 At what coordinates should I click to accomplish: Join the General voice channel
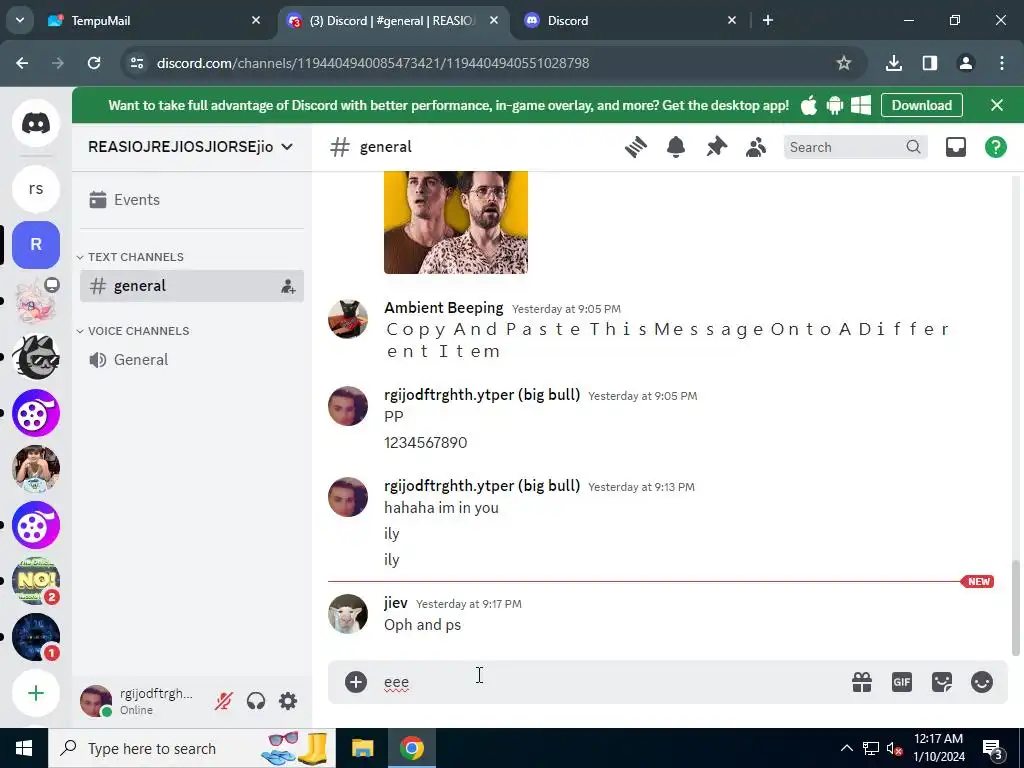[192, 360]
